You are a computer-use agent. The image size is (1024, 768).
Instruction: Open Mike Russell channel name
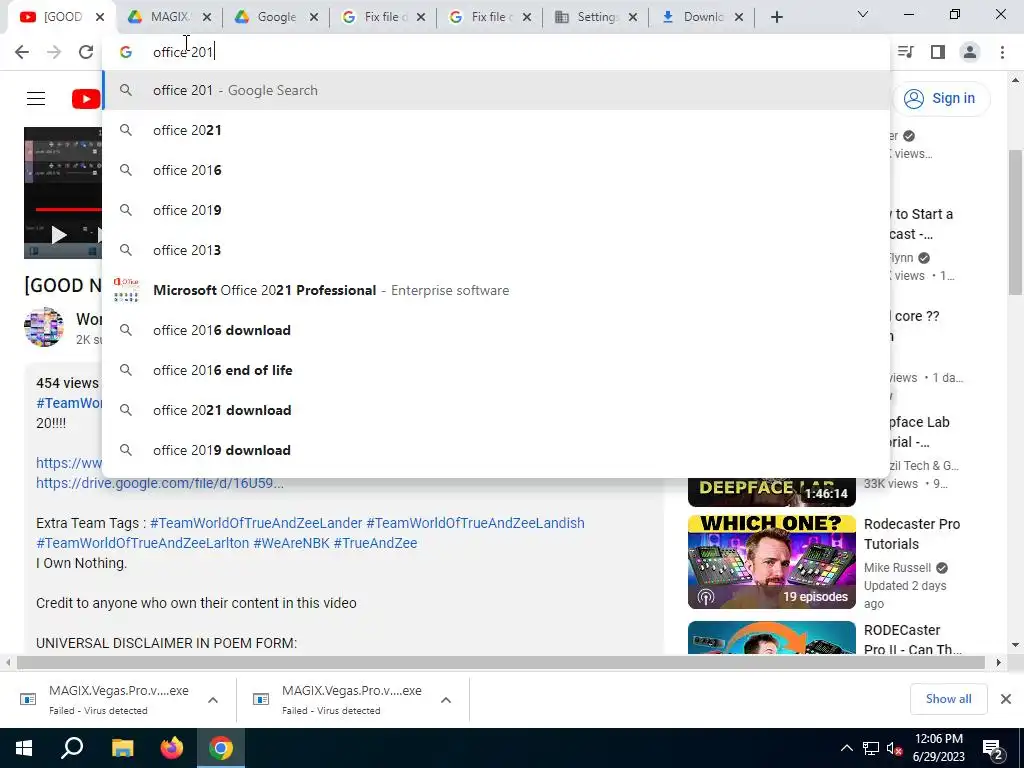(x=897, y=568)
